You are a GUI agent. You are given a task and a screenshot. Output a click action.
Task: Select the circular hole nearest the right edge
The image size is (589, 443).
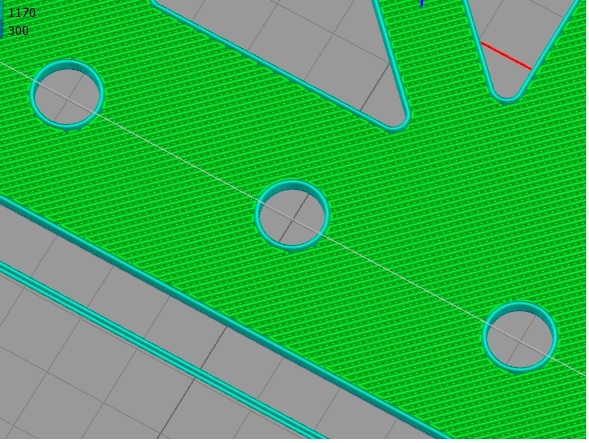click(x=520, y=337)
